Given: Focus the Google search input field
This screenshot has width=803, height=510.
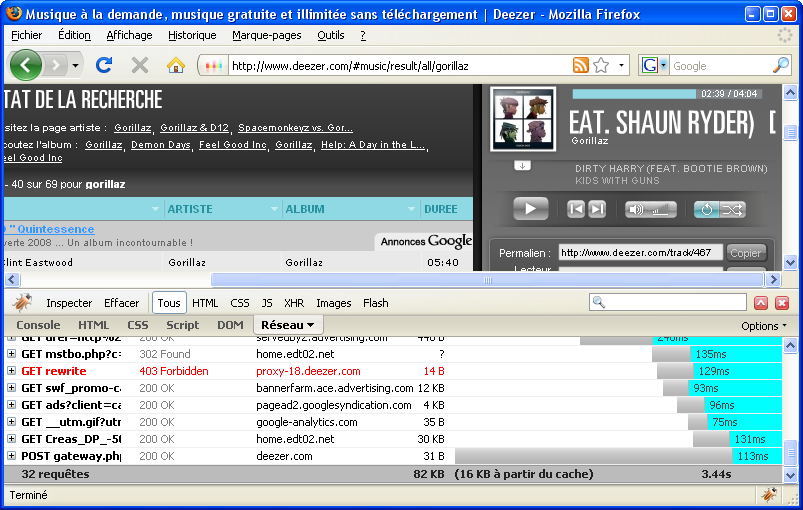Looking at the screenshot, I should [x=720, y=66].
